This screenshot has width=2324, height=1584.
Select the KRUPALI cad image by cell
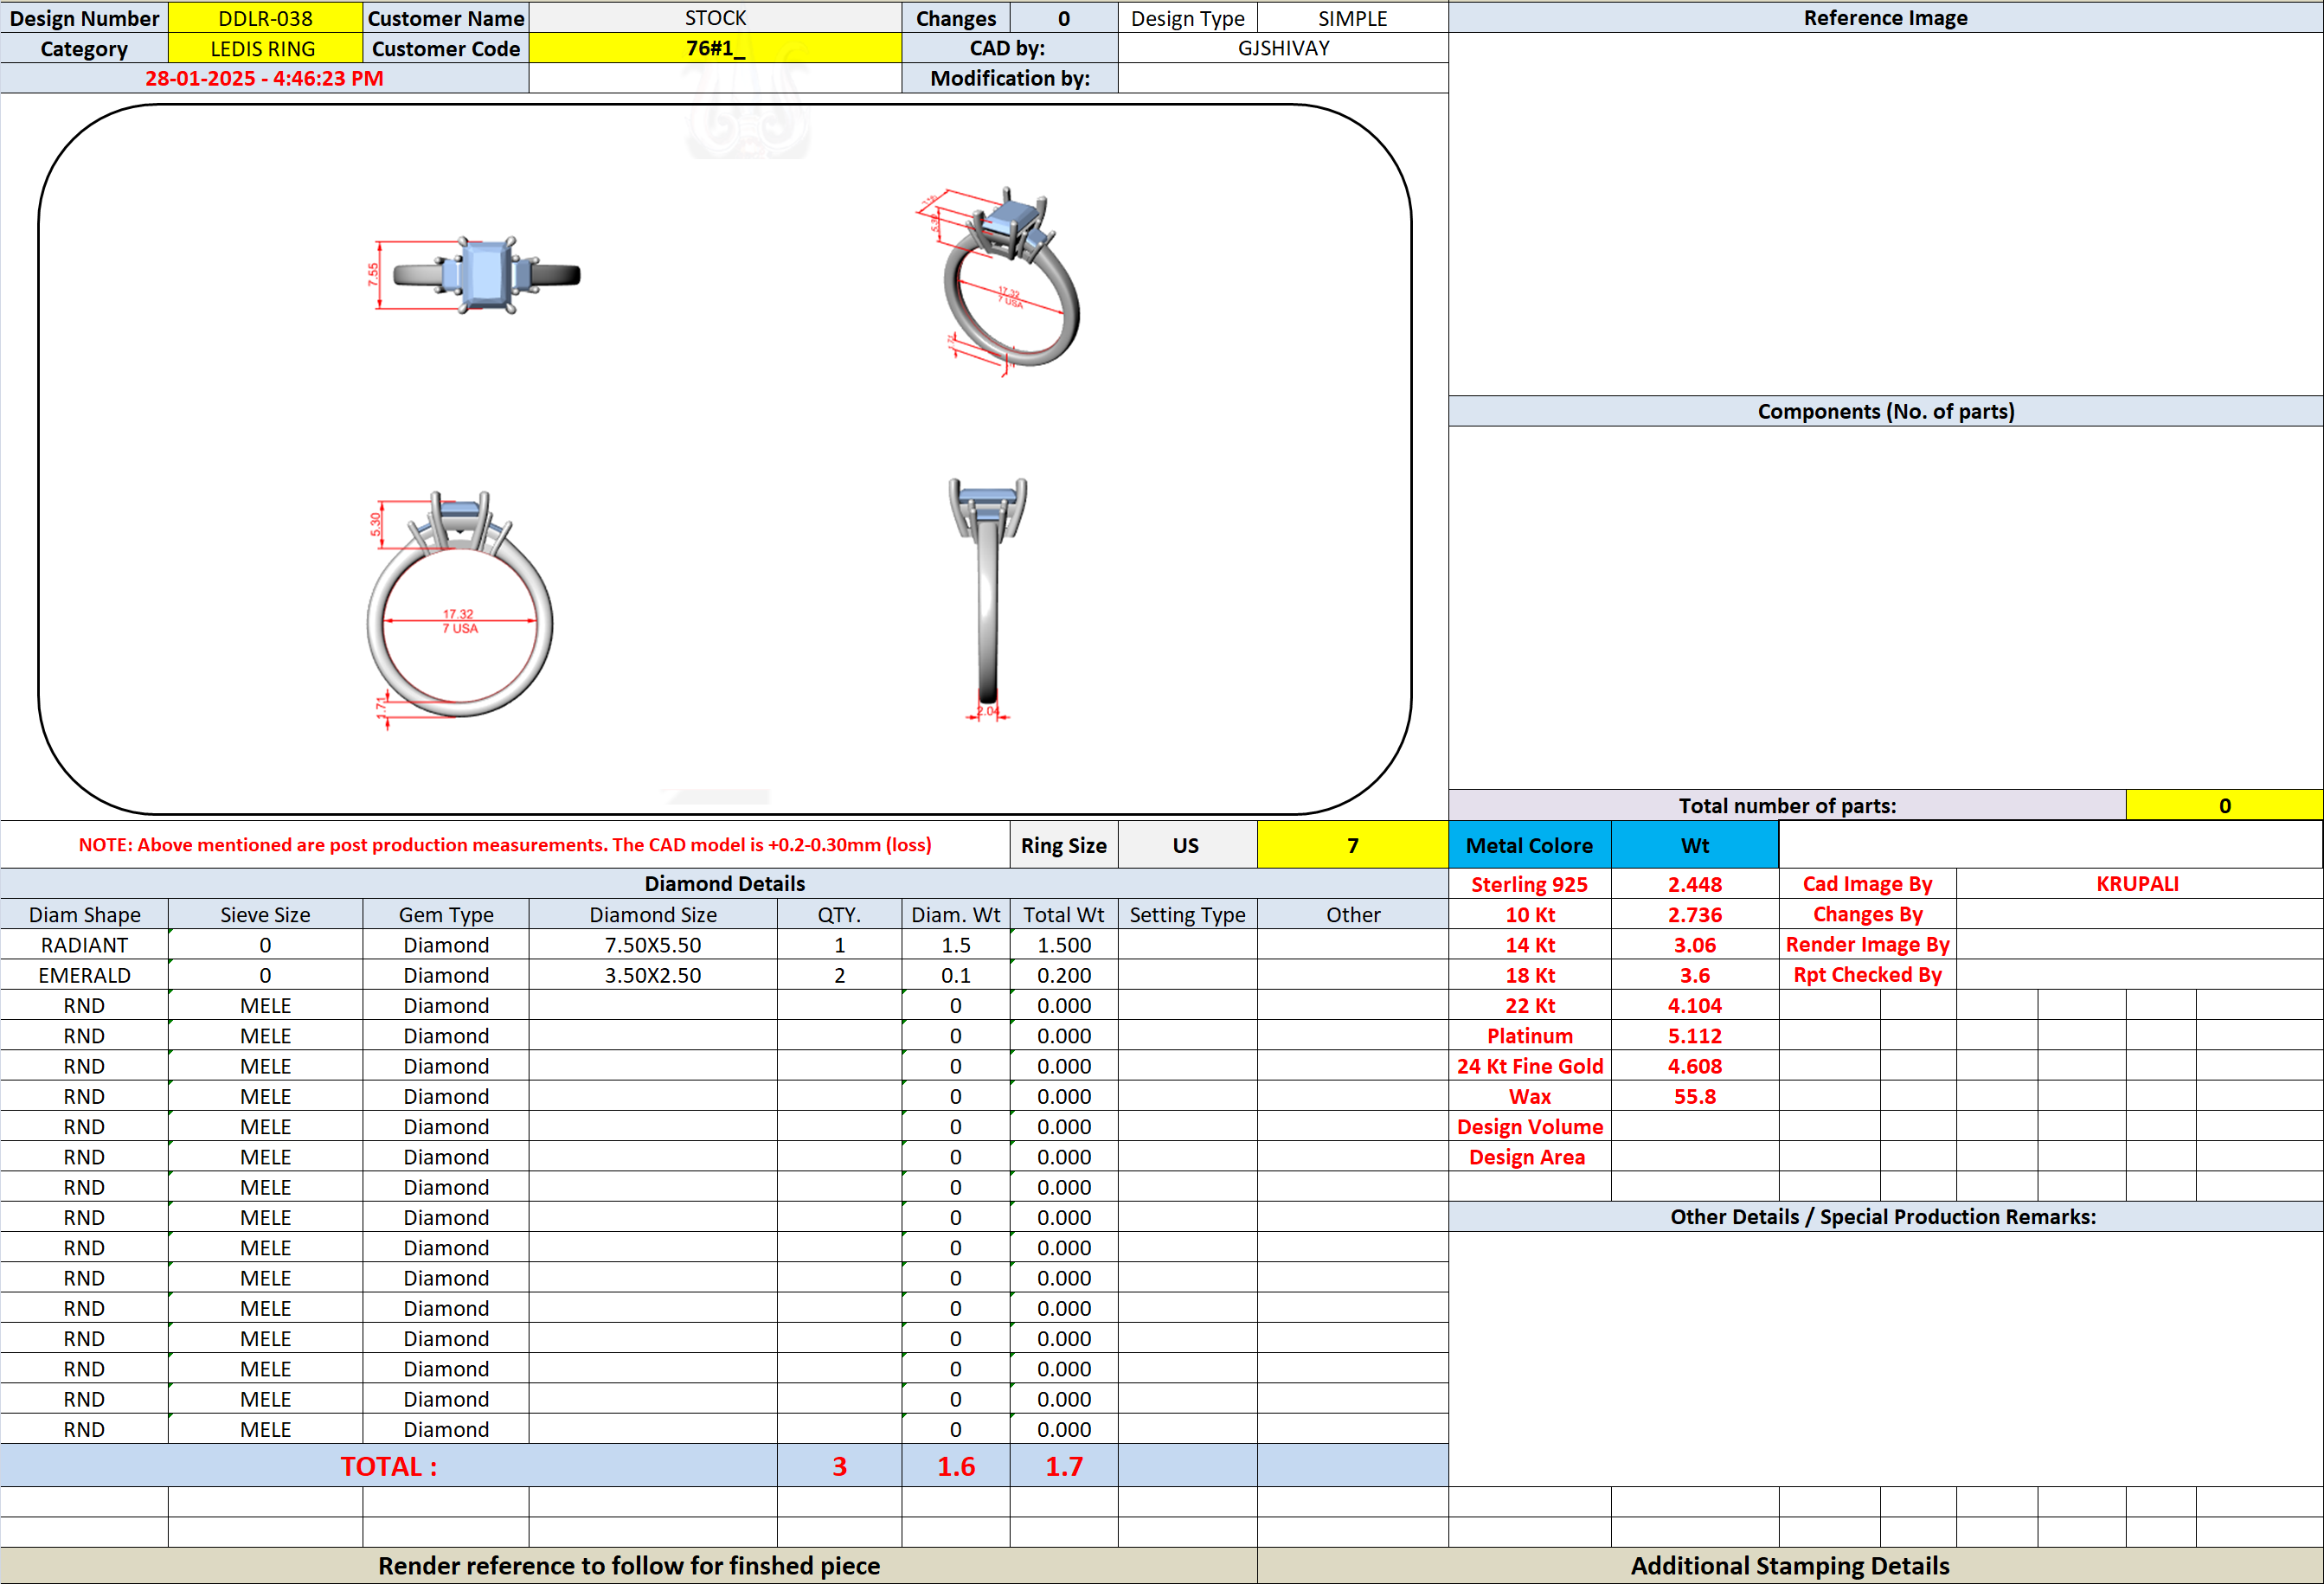coord(2138,884)
